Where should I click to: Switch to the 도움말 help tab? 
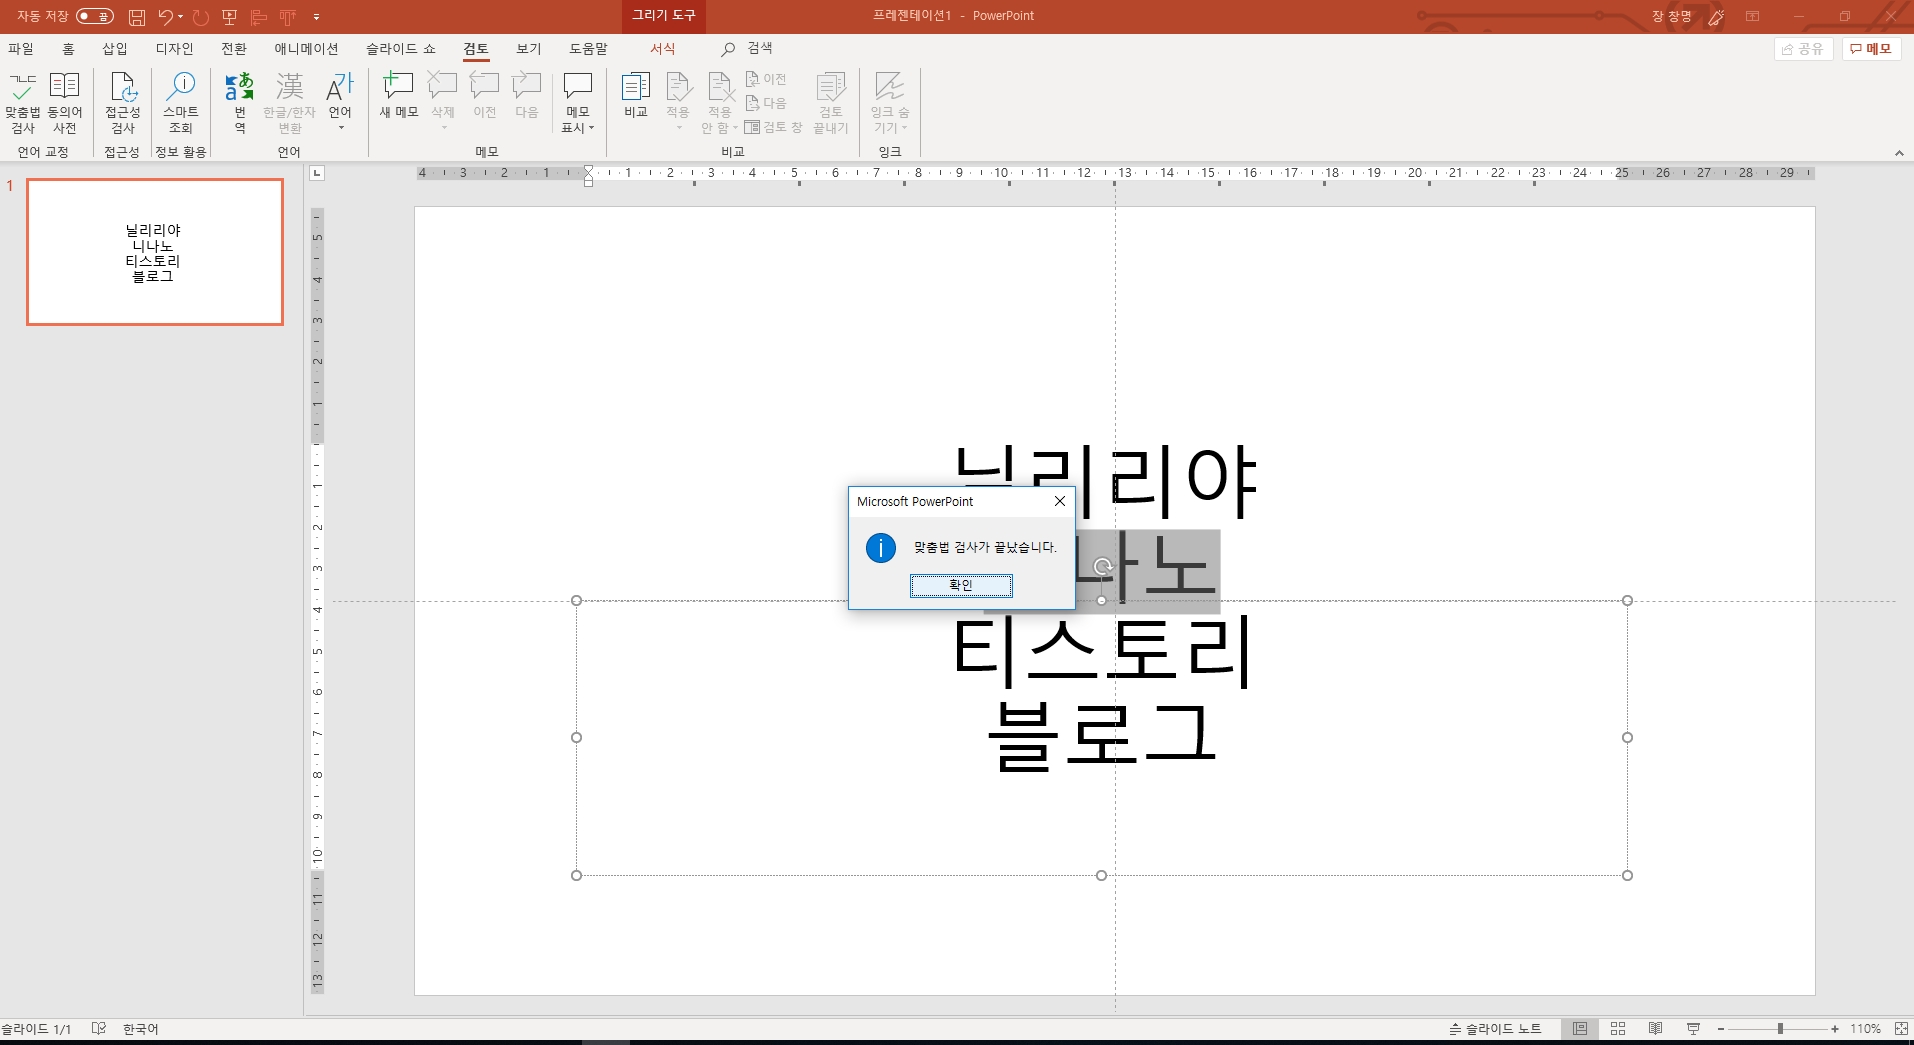(588, 48)
